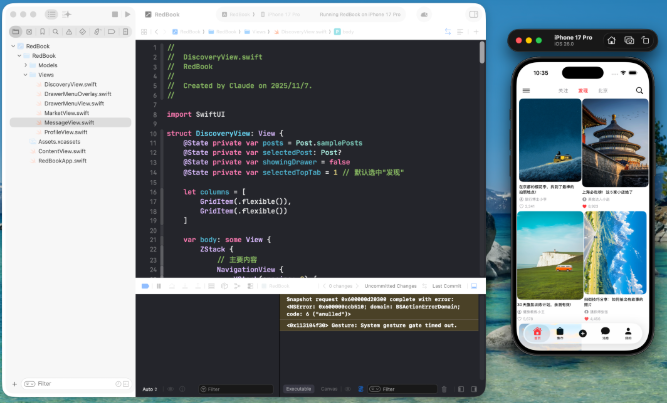Open the bookmark navigator
This screenshot has height=403, width=667.
[43, 31]
